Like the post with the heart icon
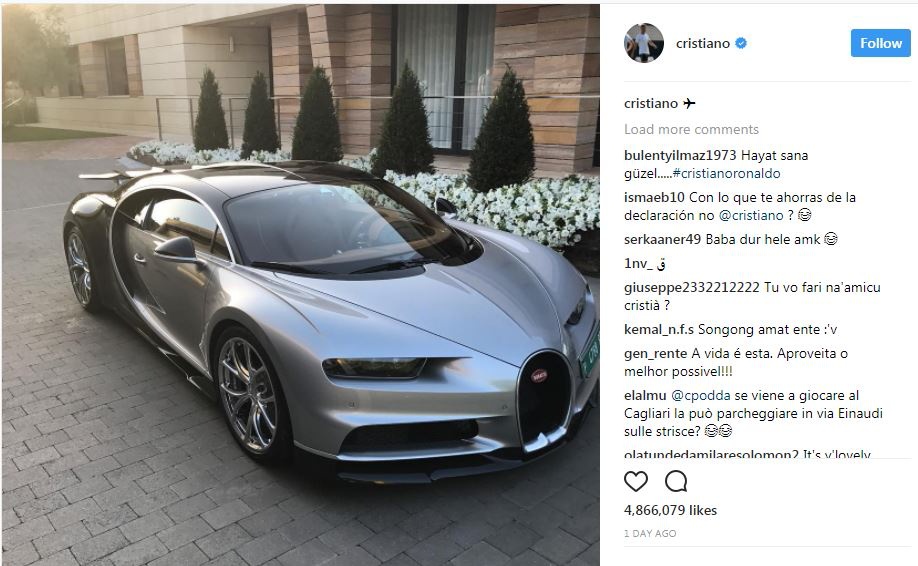The height and width of the screenshot is (566, 918). point(636,481)
